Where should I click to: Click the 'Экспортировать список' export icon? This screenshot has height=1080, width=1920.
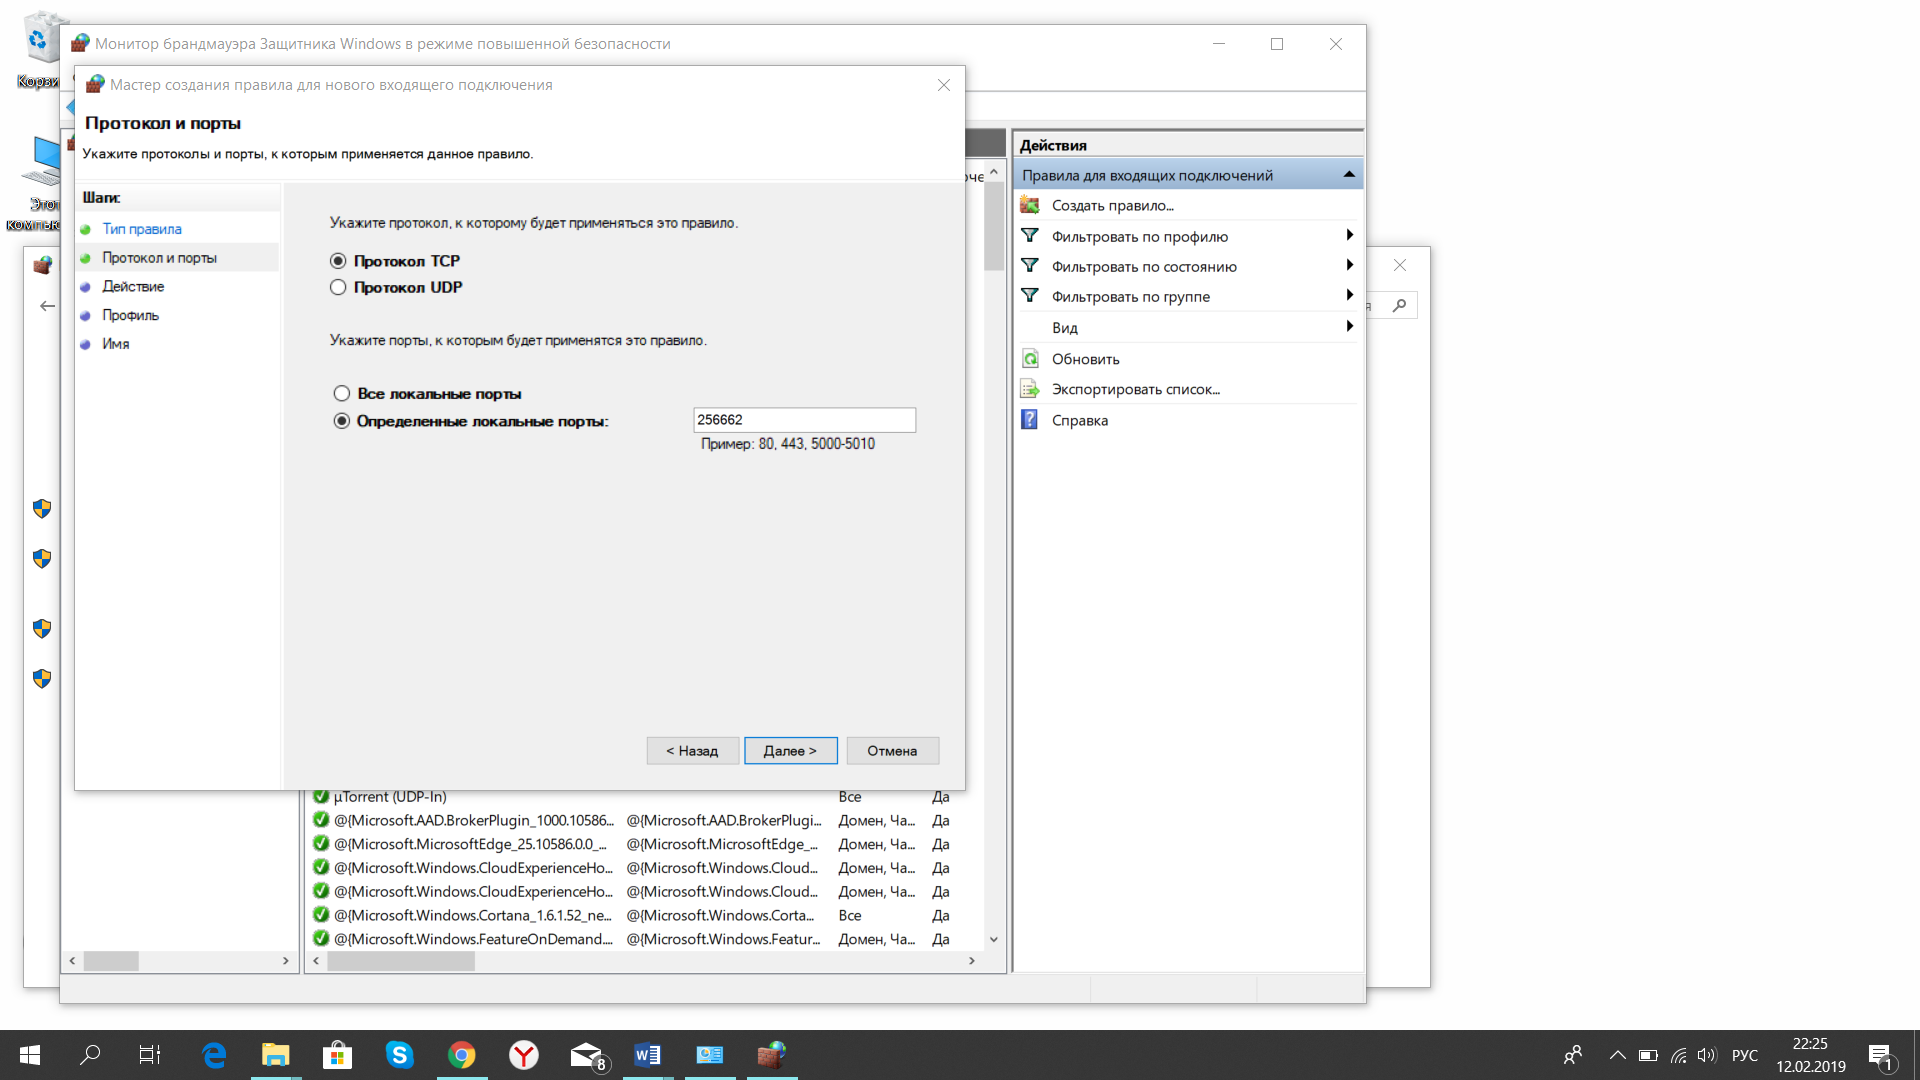(1029, 389)
